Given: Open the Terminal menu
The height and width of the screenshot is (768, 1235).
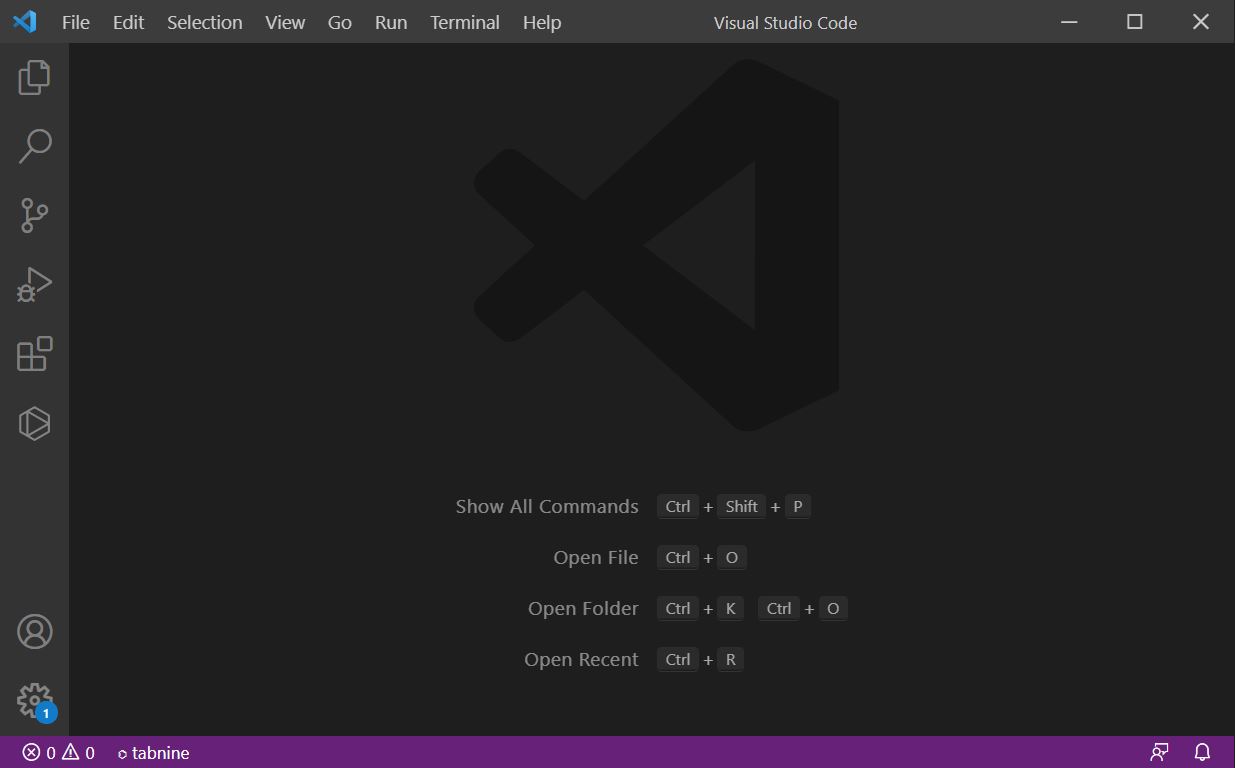Looking at the screenshot, I should click(464, 22).
